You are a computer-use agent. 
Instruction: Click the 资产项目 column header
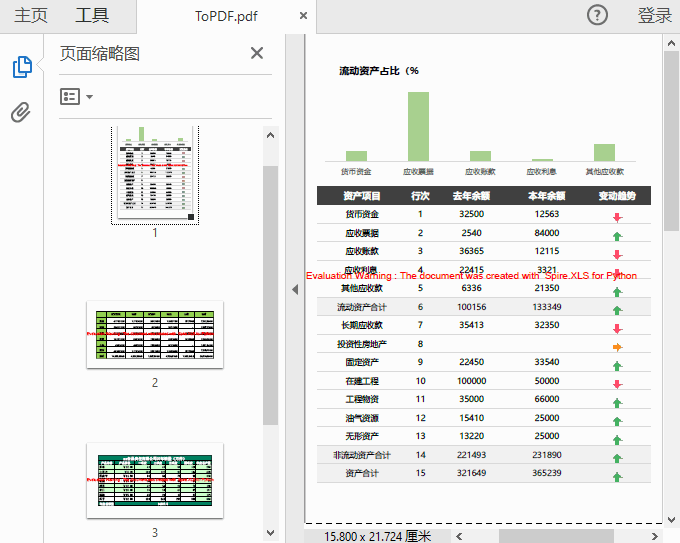click(362, 196)
